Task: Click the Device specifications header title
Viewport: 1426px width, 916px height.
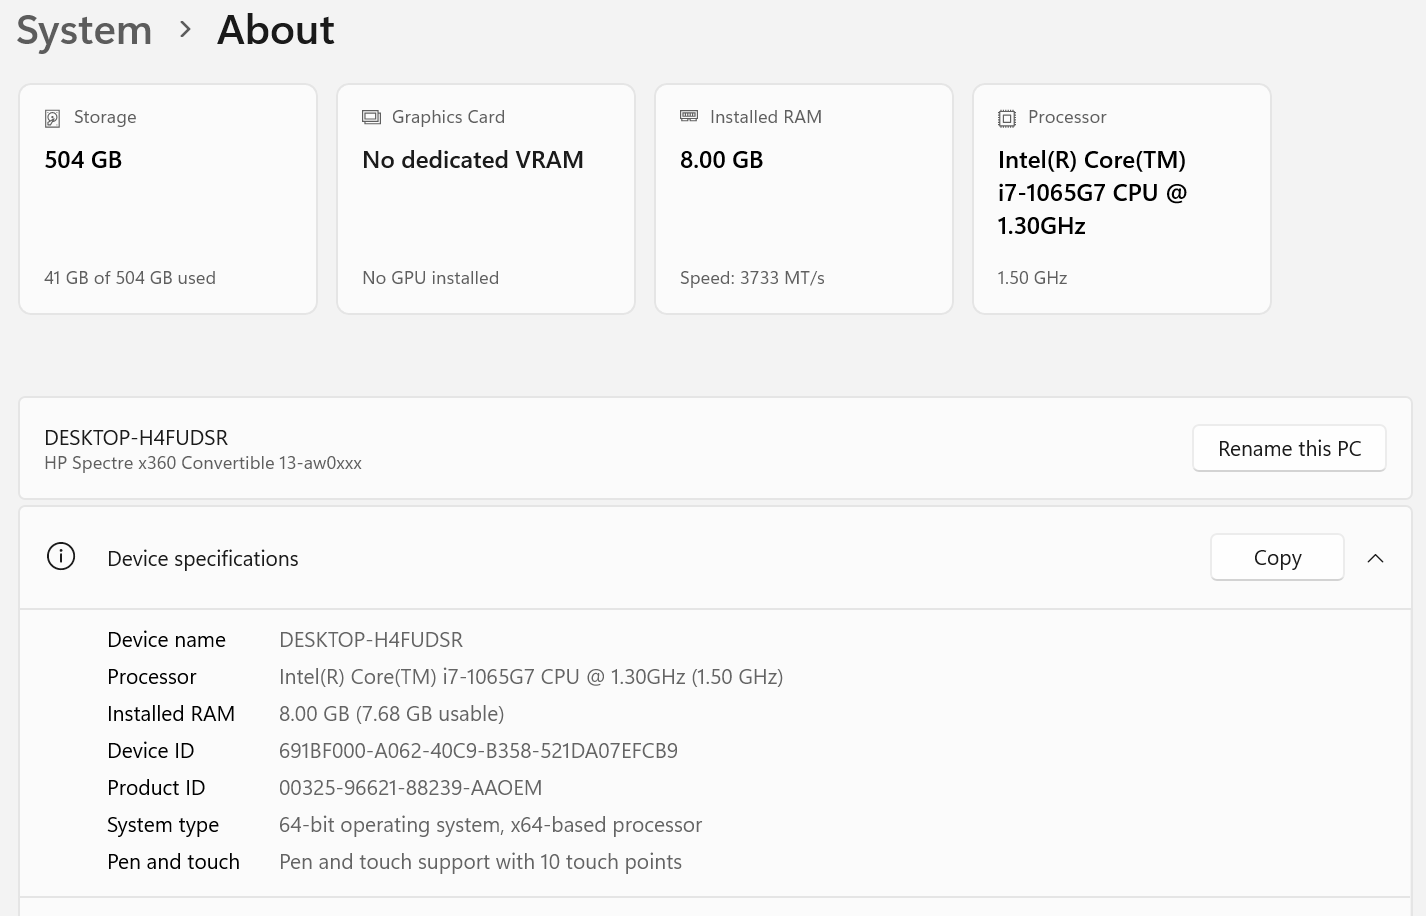Action: click(x=203, y=559)
